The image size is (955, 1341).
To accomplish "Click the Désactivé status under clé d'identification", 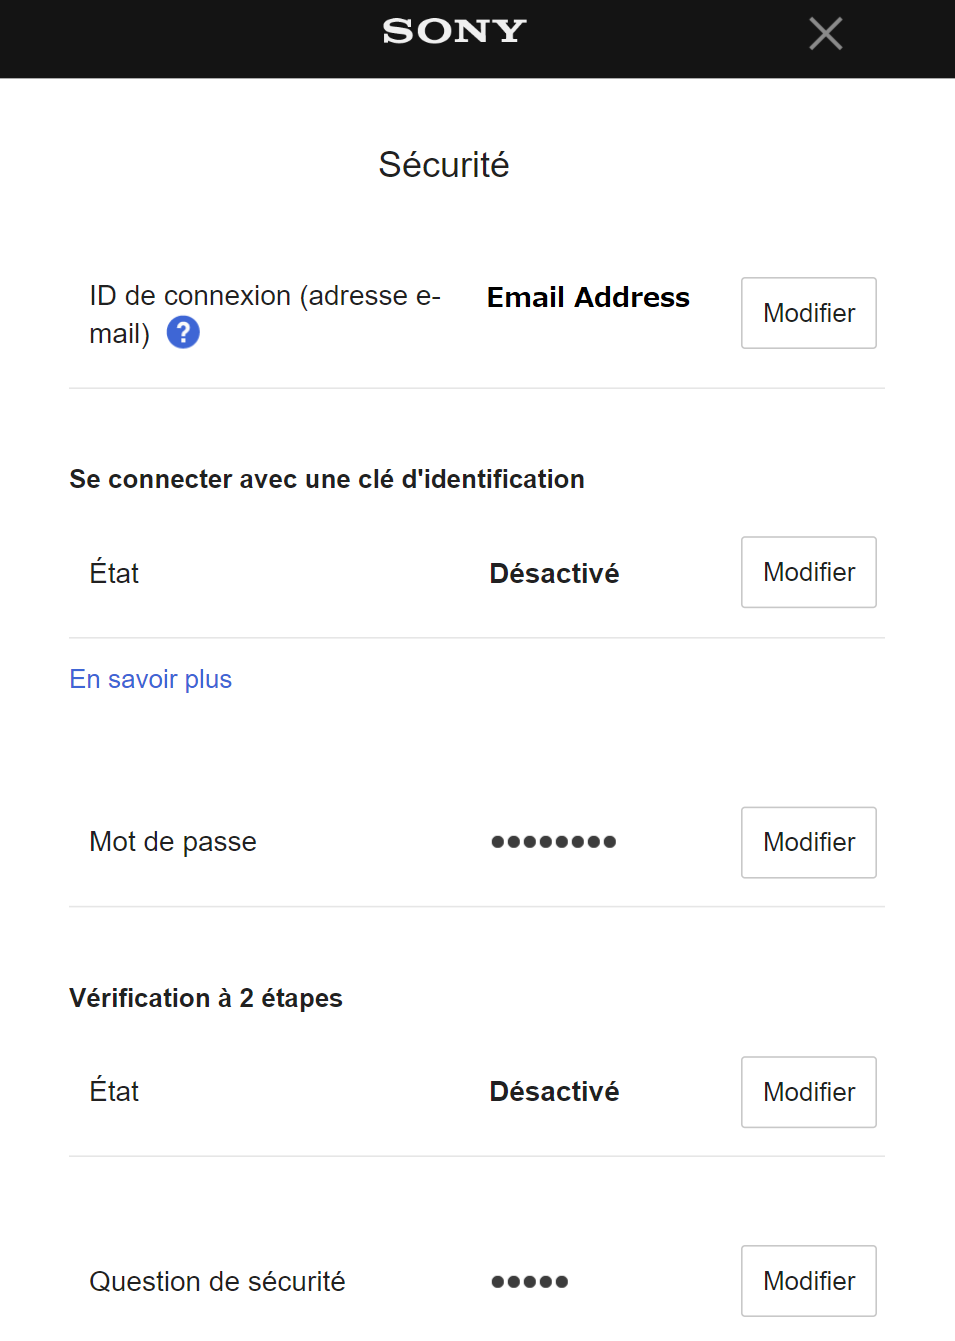I will 554,573.
